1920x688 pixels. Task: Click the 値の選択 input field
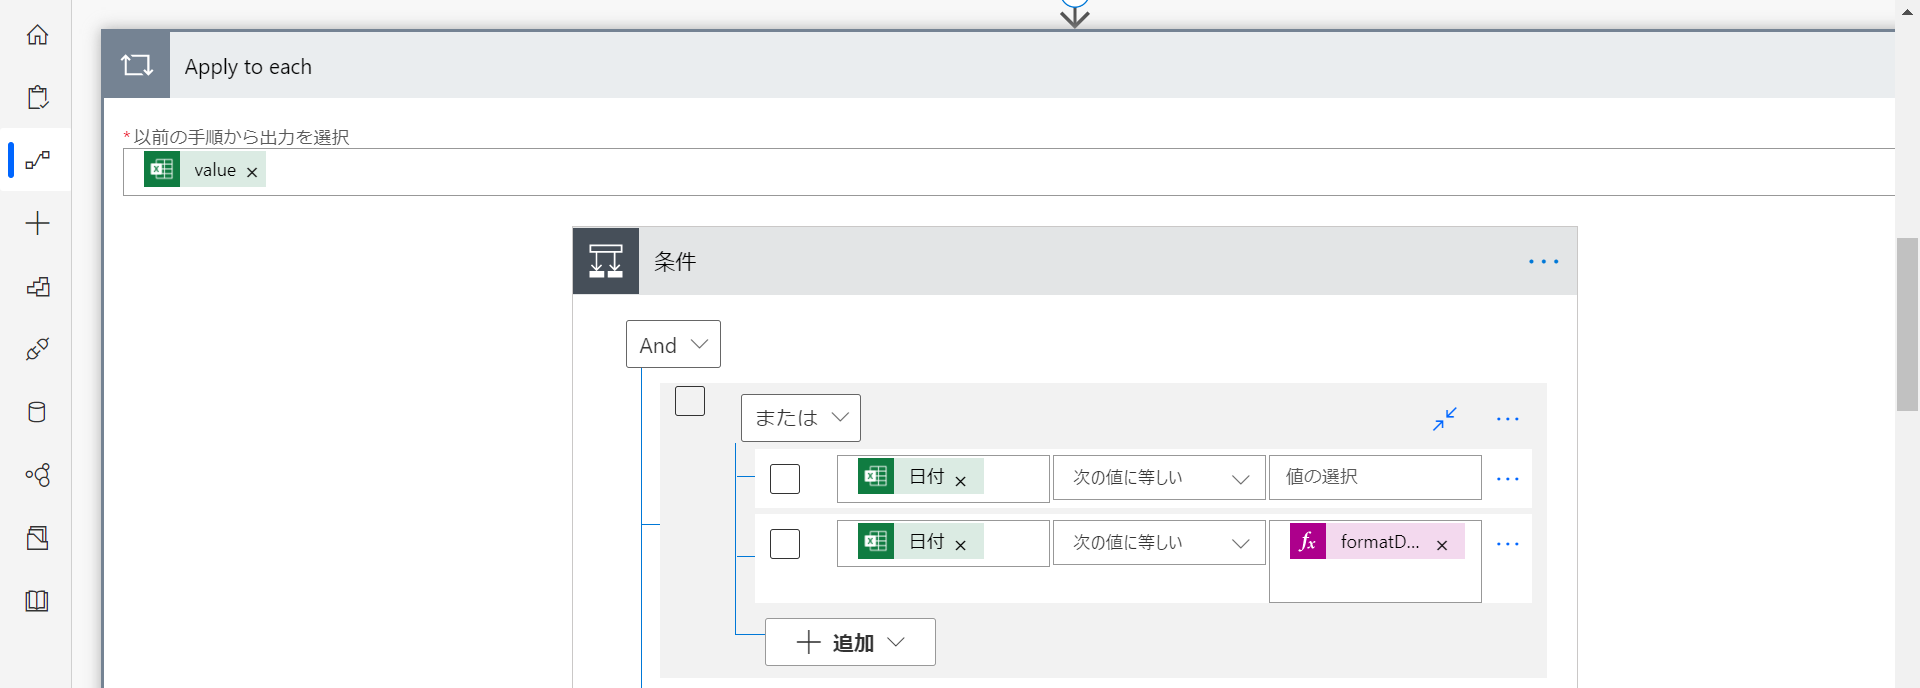pyautogui.click(x=1375, y=477)
